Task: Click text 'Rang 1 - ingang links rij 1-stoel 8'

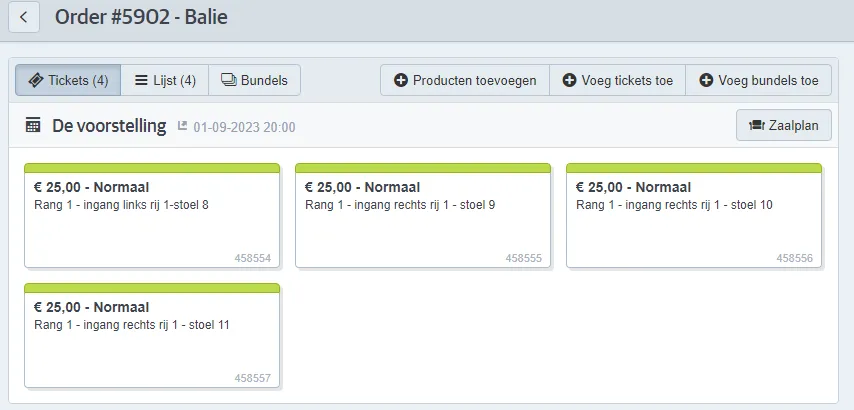Action: point(121,205)
